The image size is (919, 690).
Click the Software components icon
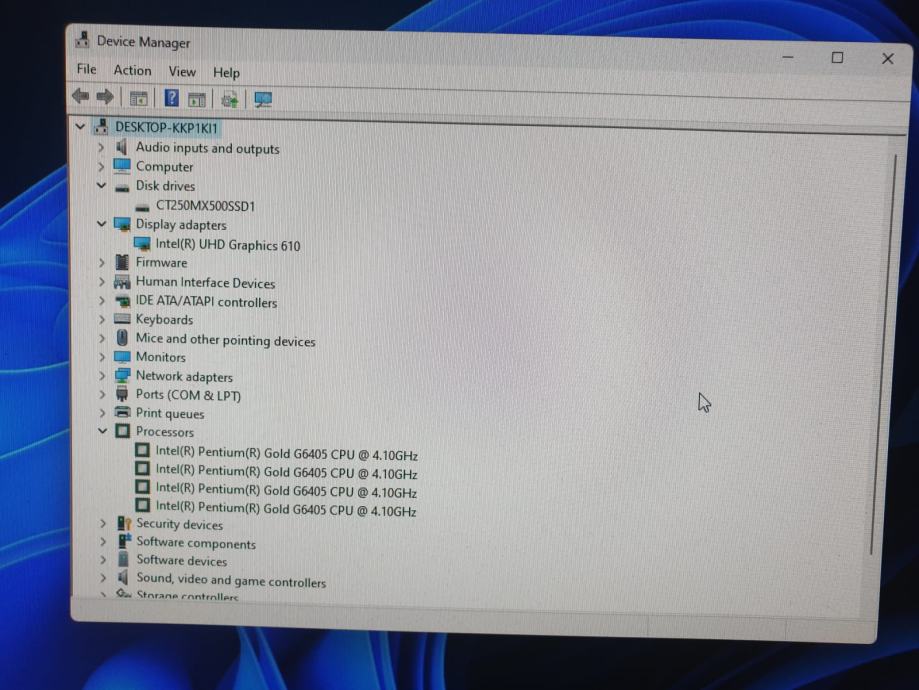point(124,541)
